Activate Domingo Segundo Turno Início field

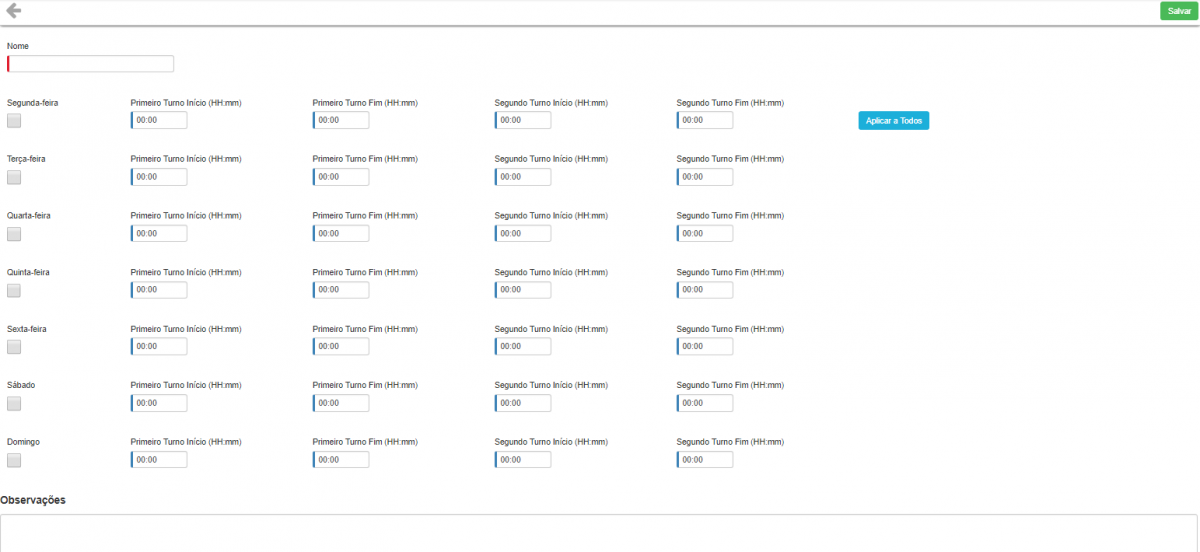[523, 459]
